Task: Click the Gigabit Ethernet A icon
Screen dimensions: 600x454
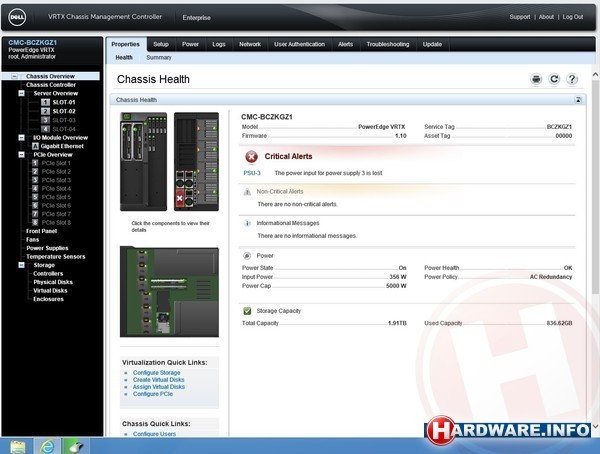Action: [x=35, y=146]
